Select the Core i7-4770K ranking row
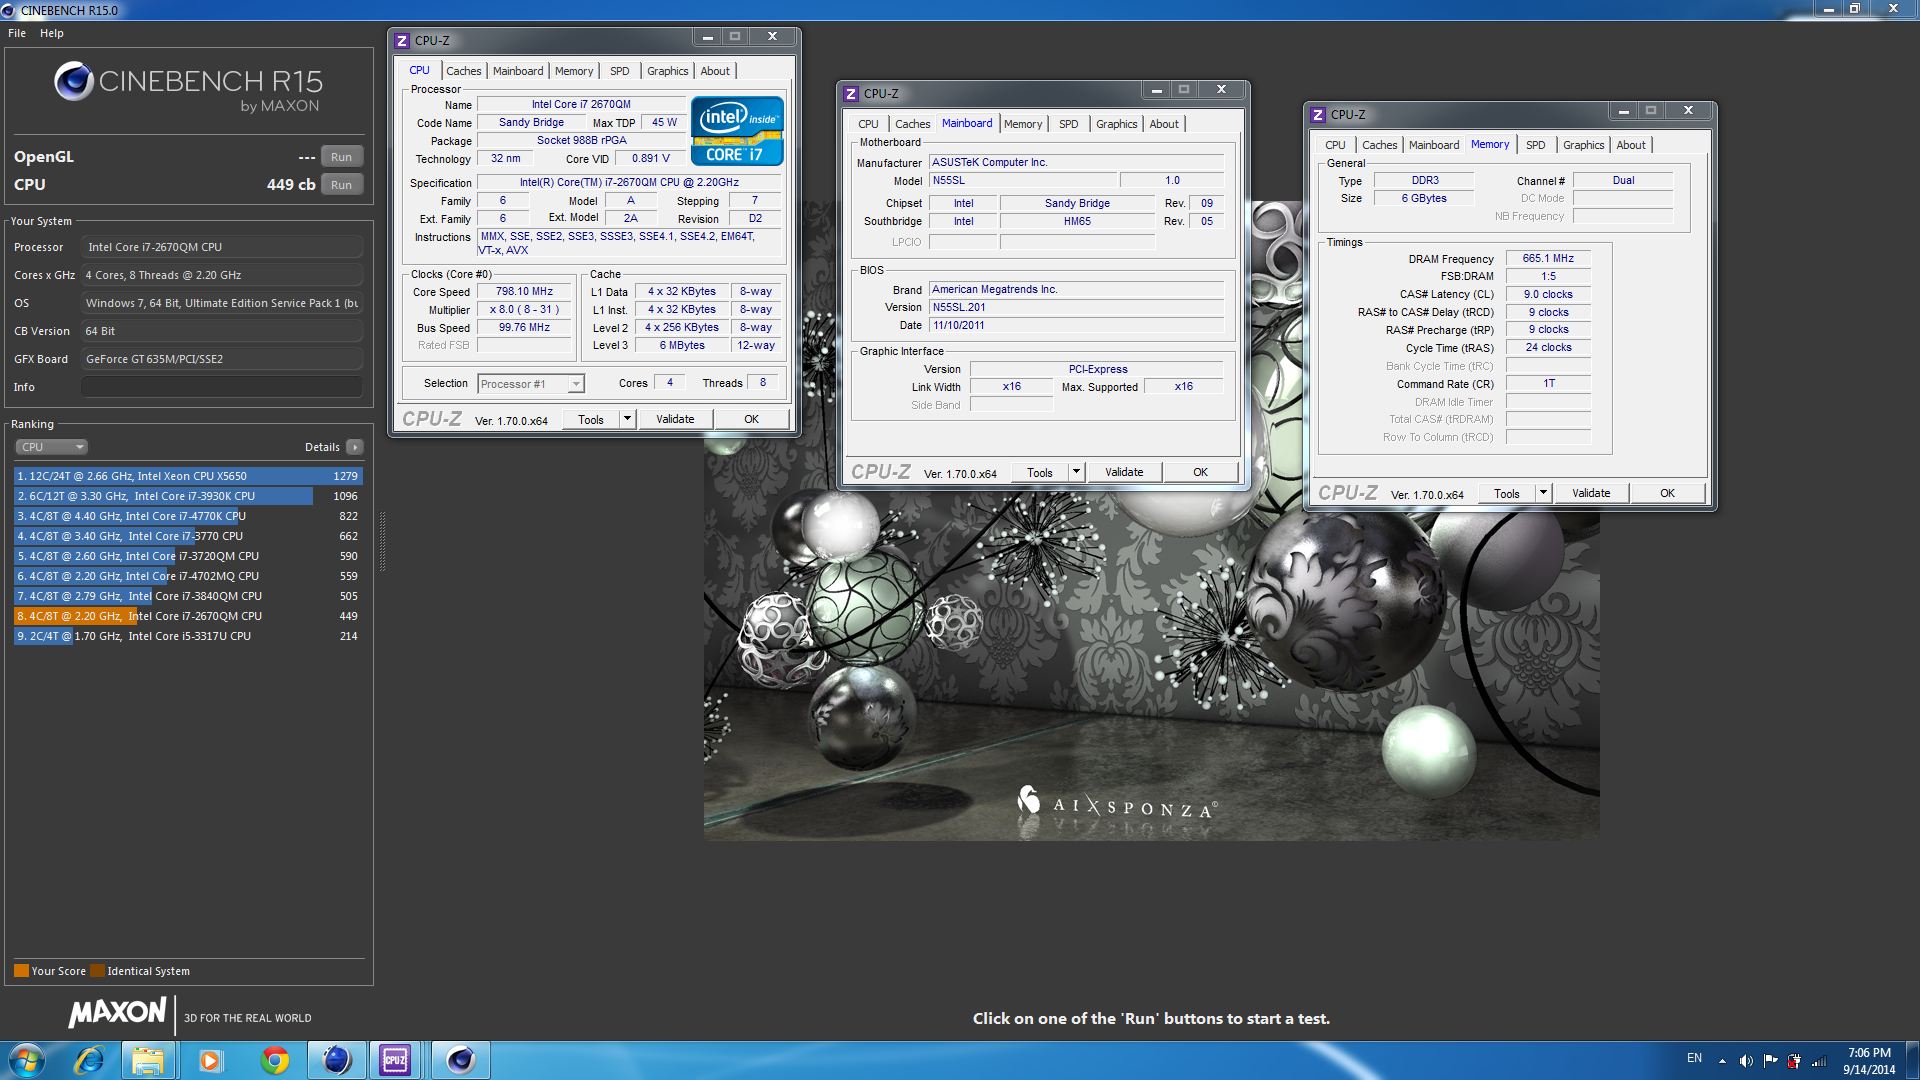Screen dimensions: 1920x1080 188,516
